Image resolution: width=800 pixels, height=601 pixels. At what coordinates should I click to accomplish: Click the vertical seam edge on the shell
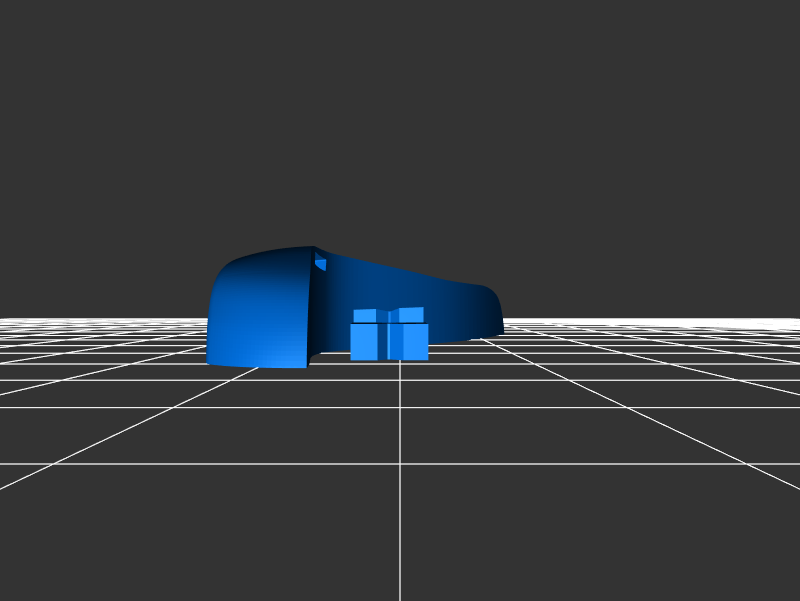pos(309,310)
